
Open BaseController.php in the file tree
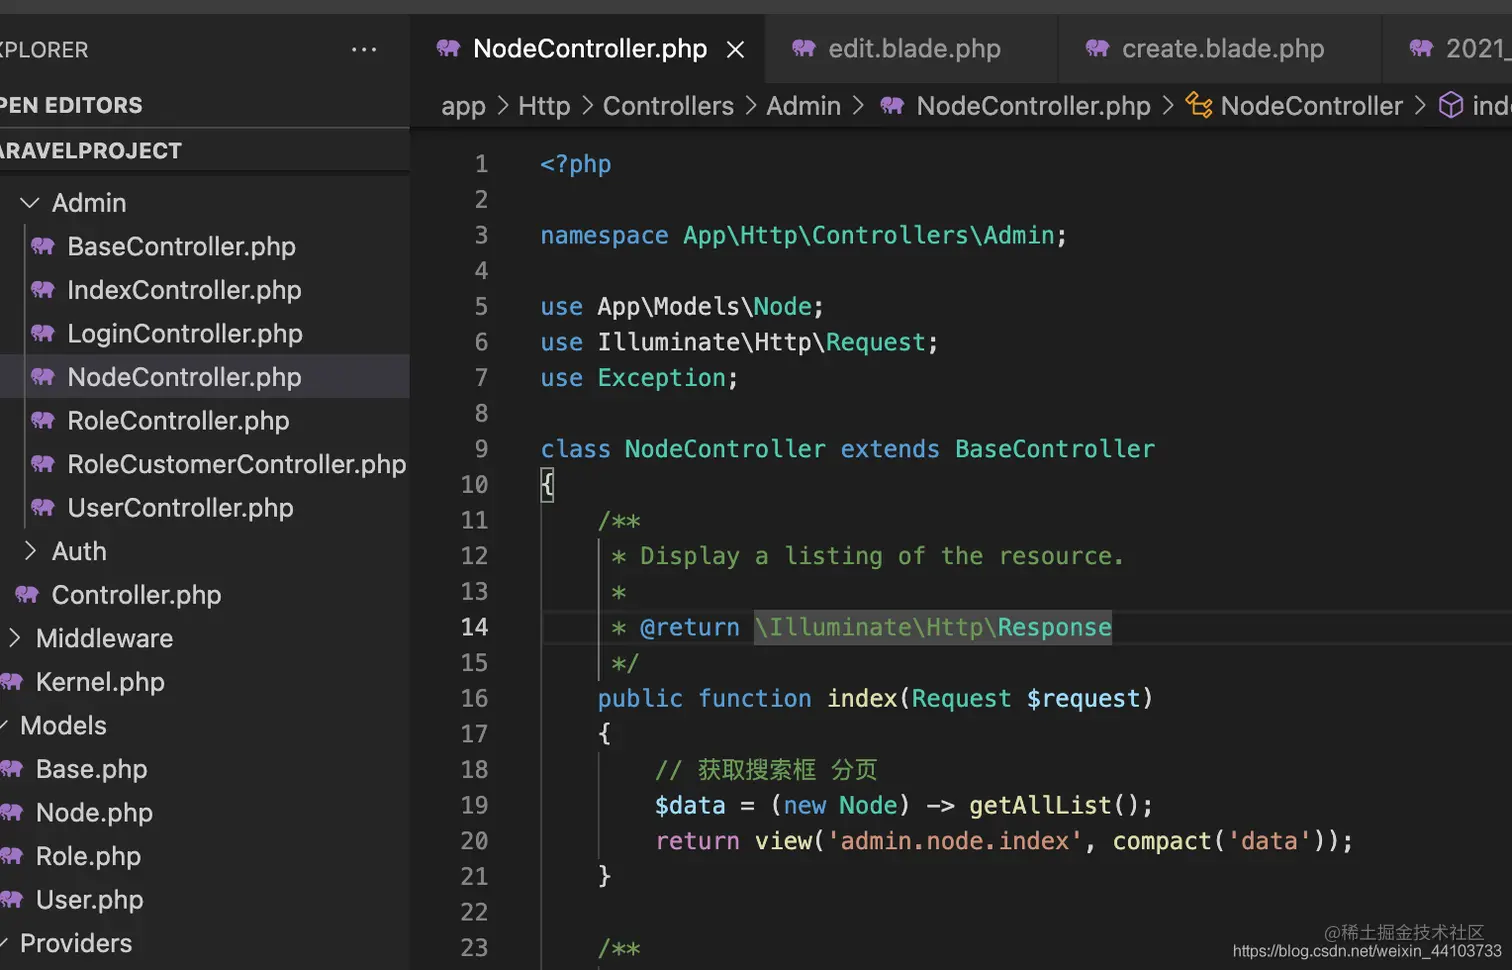181,246
